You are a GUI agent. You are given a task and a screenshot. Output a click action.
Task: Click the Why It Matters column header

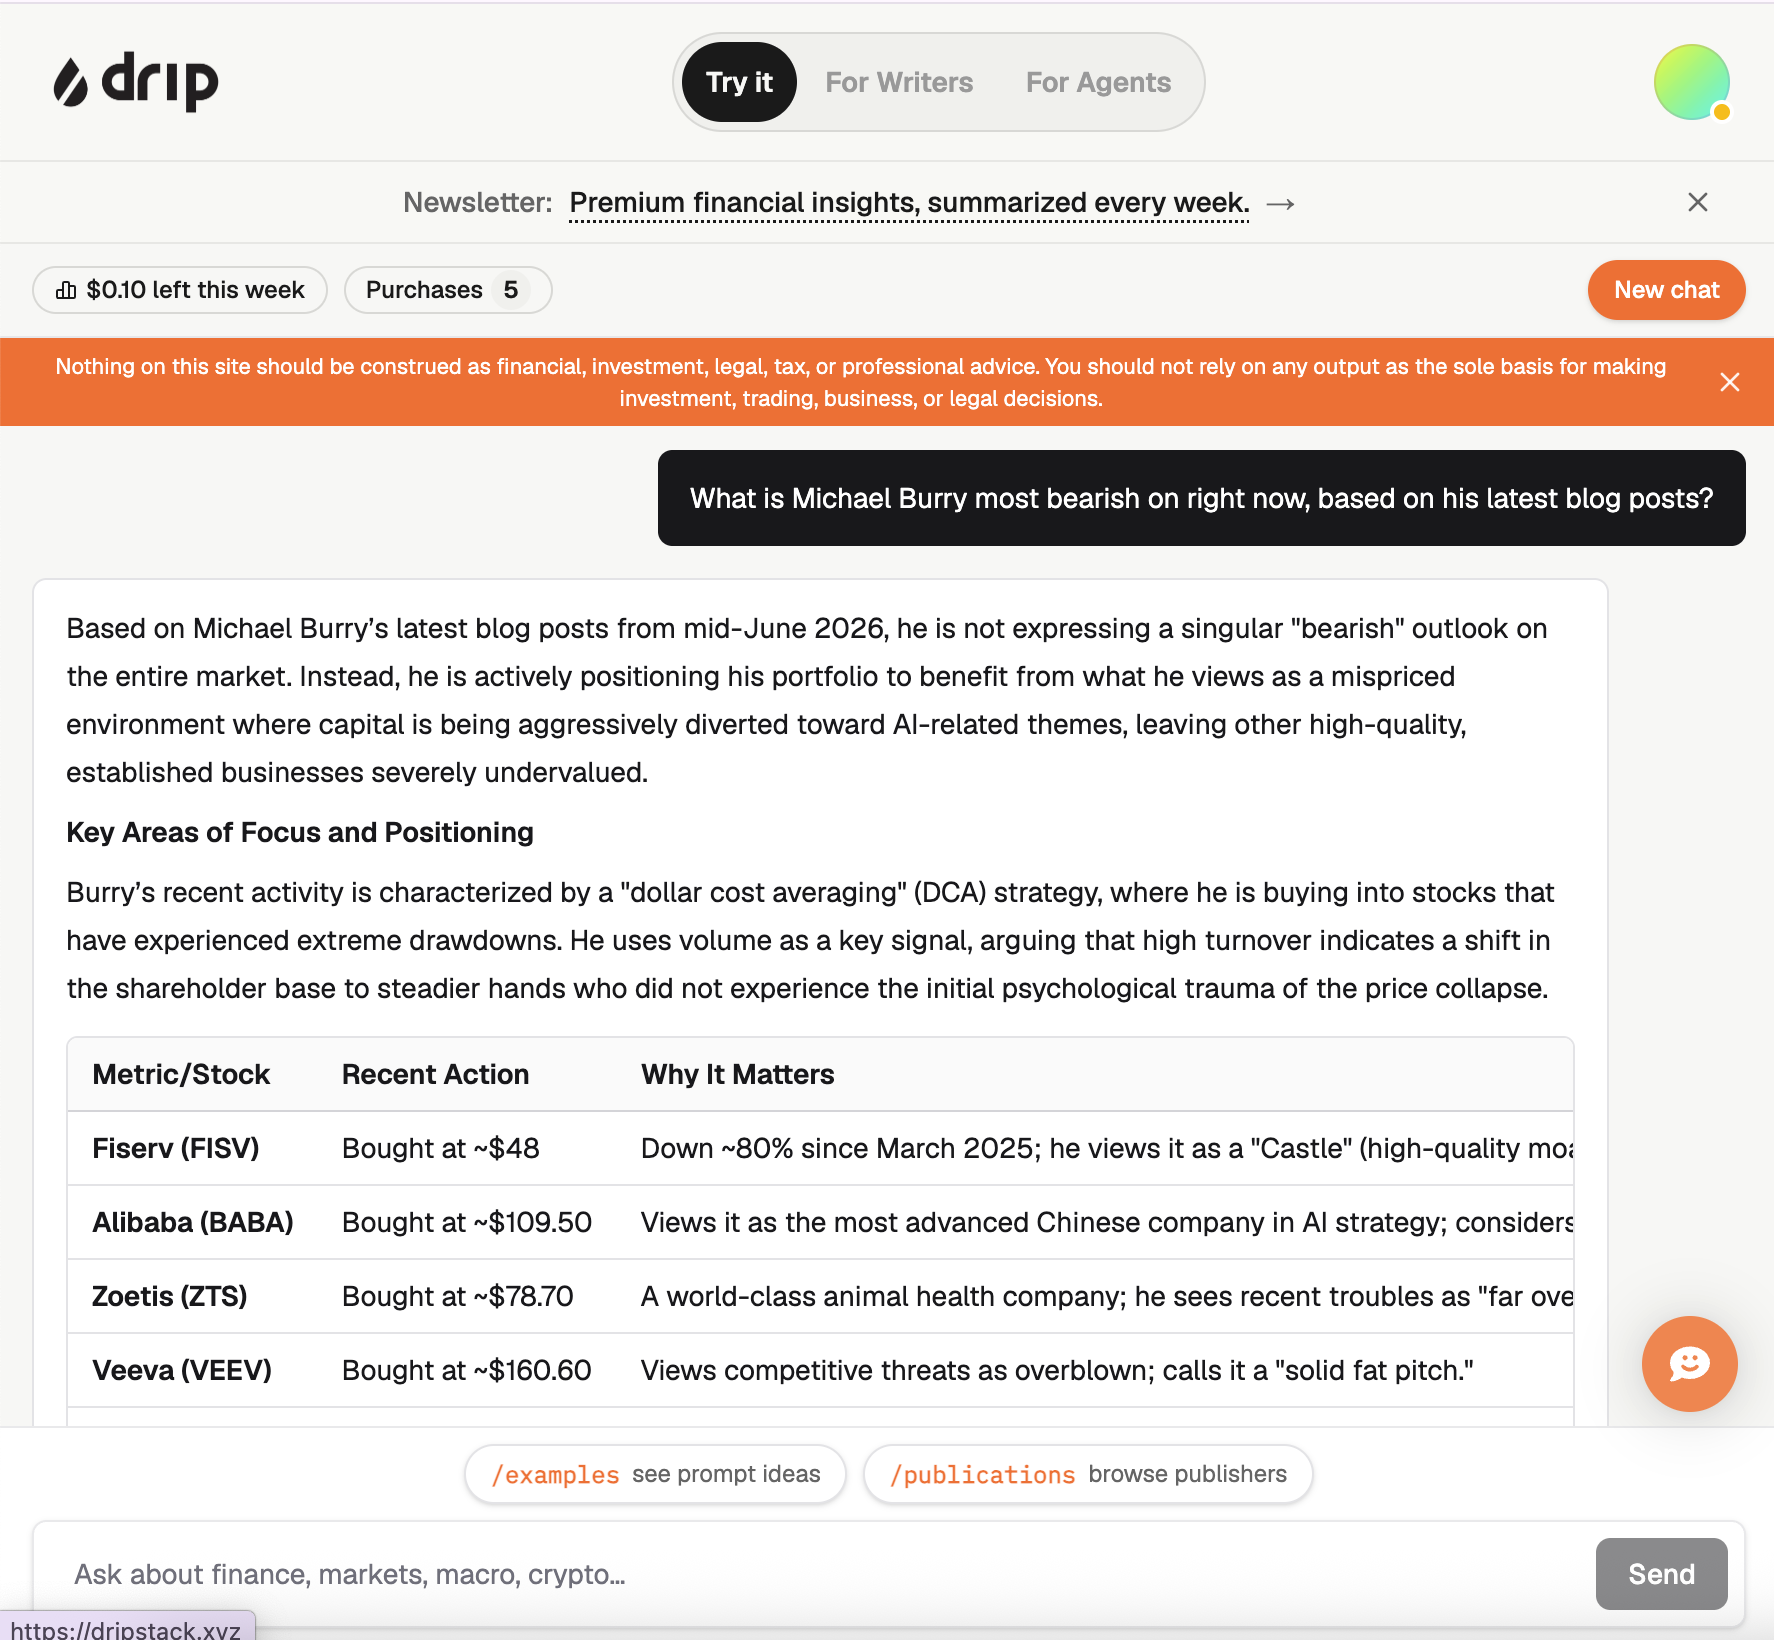(737, 1074)
